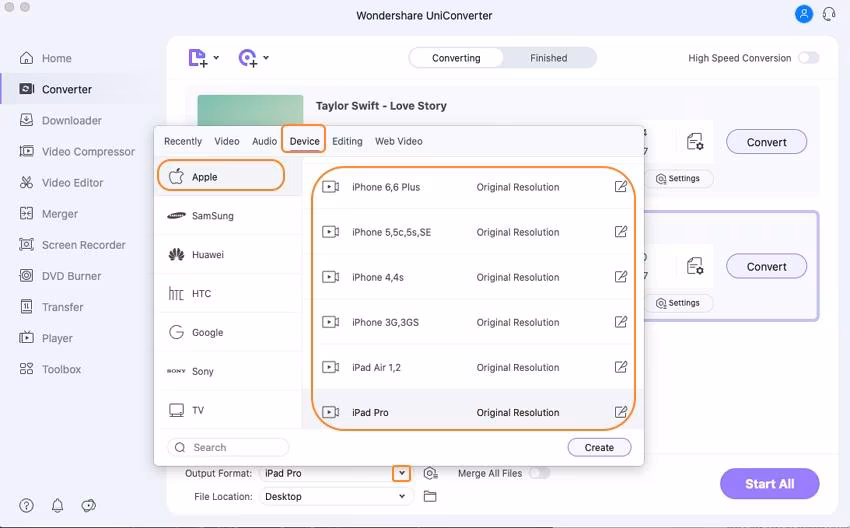Switch to the Editing tab
This screenshot has width=850, height=528.
click(347, 141)
